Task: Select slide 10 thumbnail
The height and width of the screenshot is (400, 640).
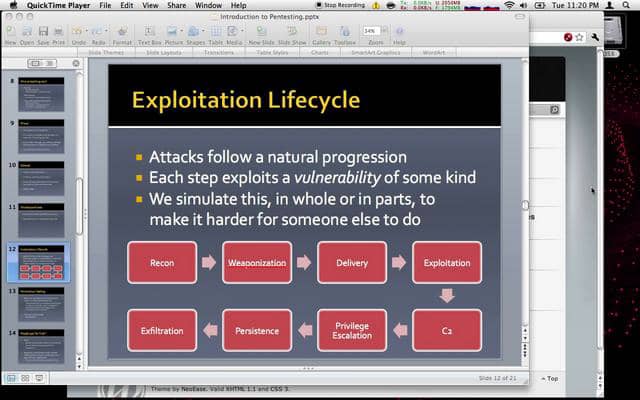Action: 41,178
